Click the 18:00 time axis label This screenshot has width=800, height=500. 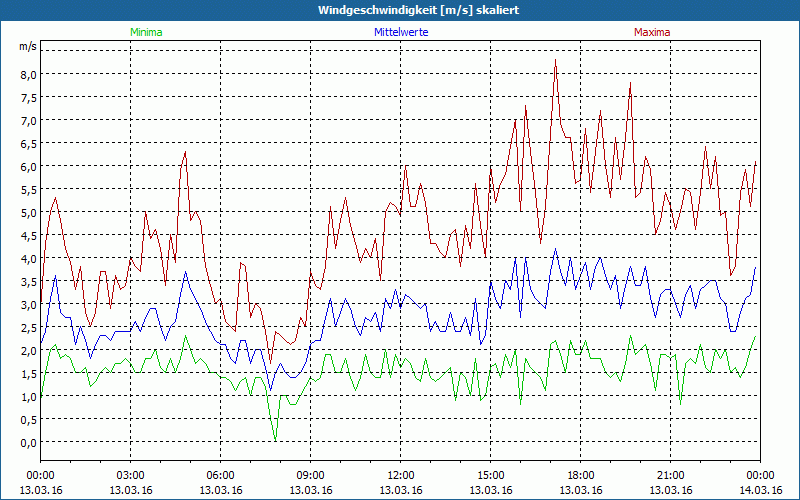[580, 475]
